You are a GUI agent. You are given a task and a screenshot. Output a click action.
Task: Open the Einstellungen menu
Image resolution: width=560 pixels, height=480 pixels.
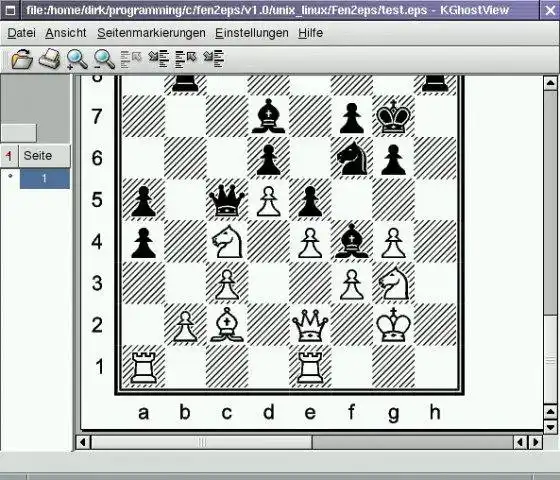tap(252, 33)
